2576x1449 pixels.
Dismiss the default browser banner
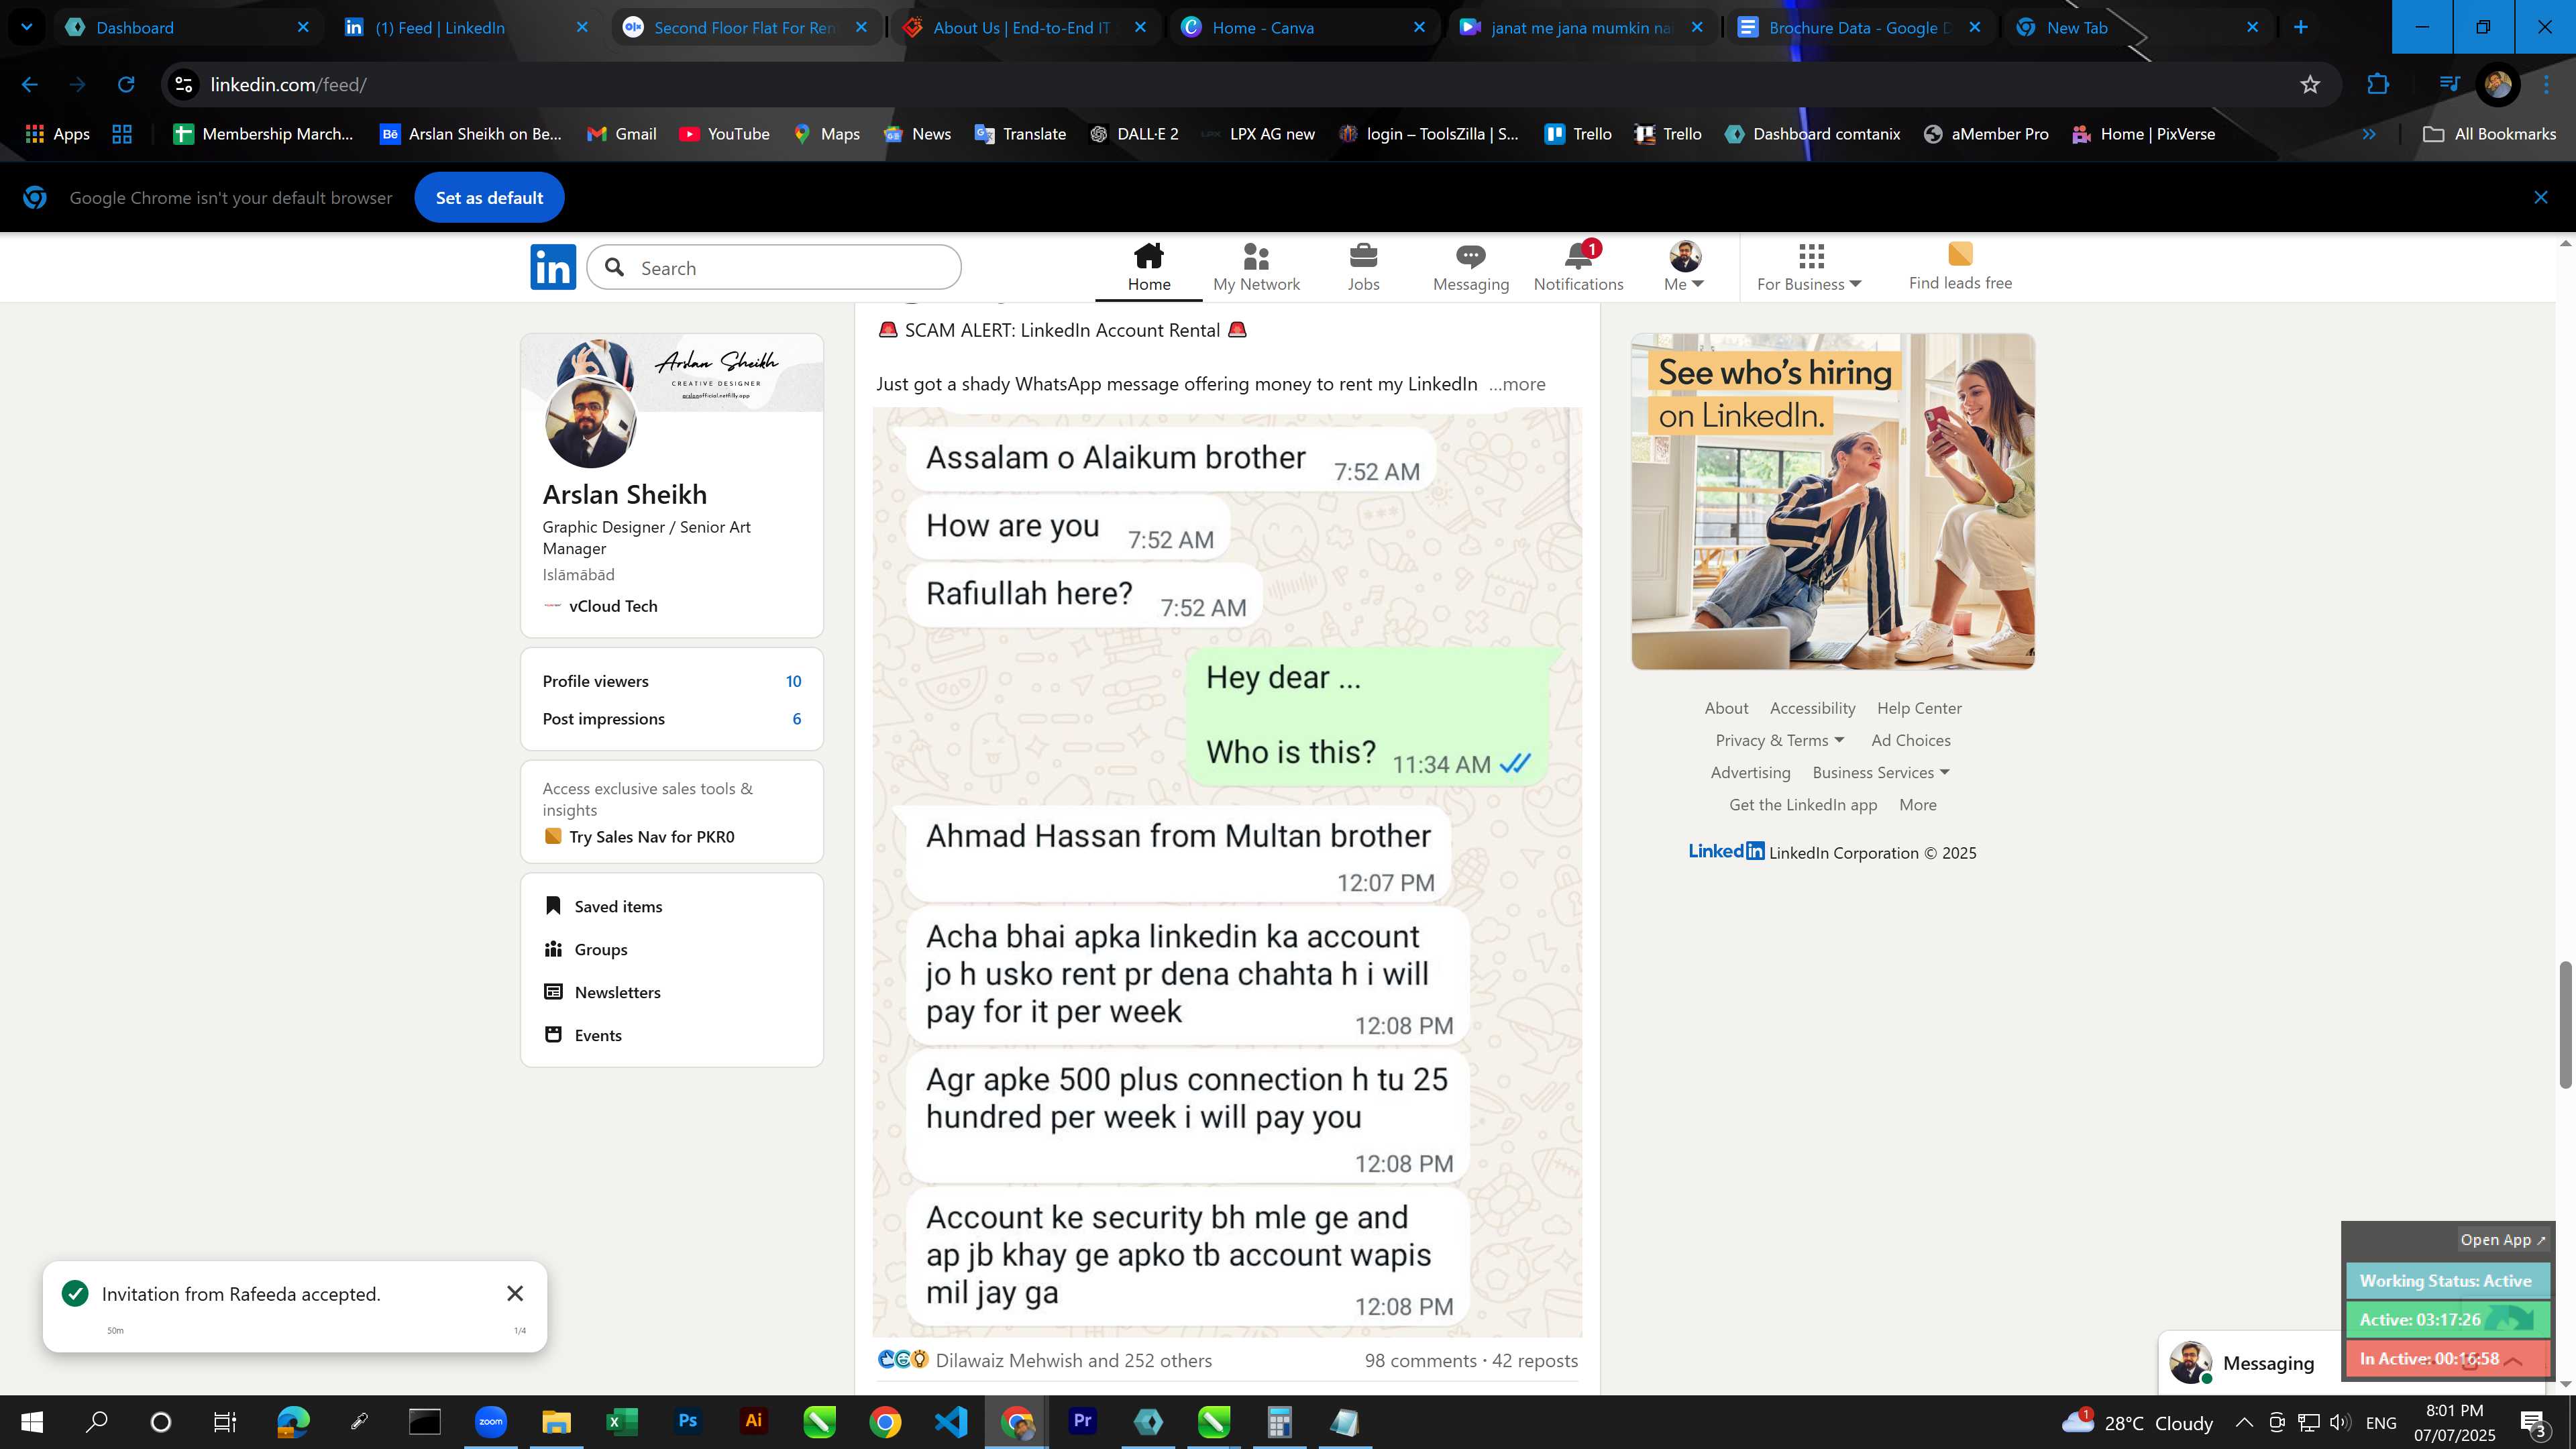coord(2540,198)
